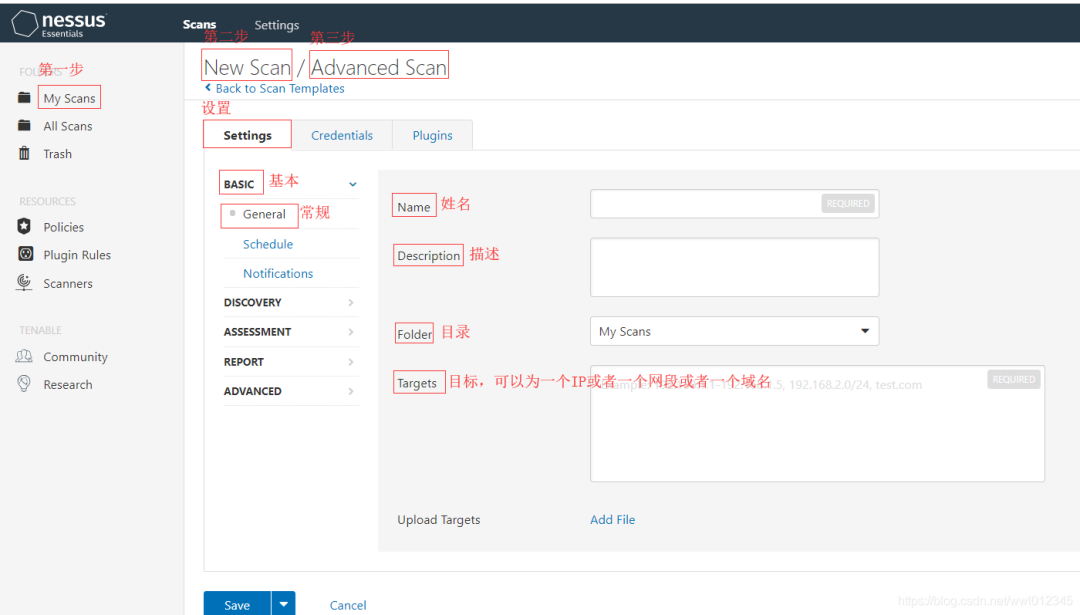Viewport: 1080px width, 615px height.
Task: Switch to the Credentials tab
Action: click(x=342, y=135)
